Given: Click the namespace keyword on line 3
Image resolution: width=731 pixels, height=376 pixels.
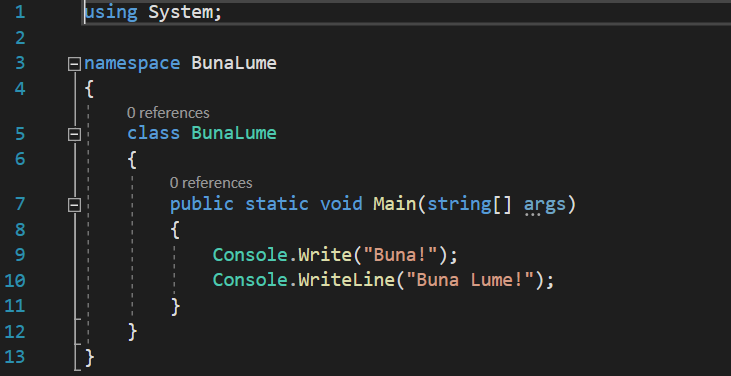Looking at the screenshot, I should 132,63.
